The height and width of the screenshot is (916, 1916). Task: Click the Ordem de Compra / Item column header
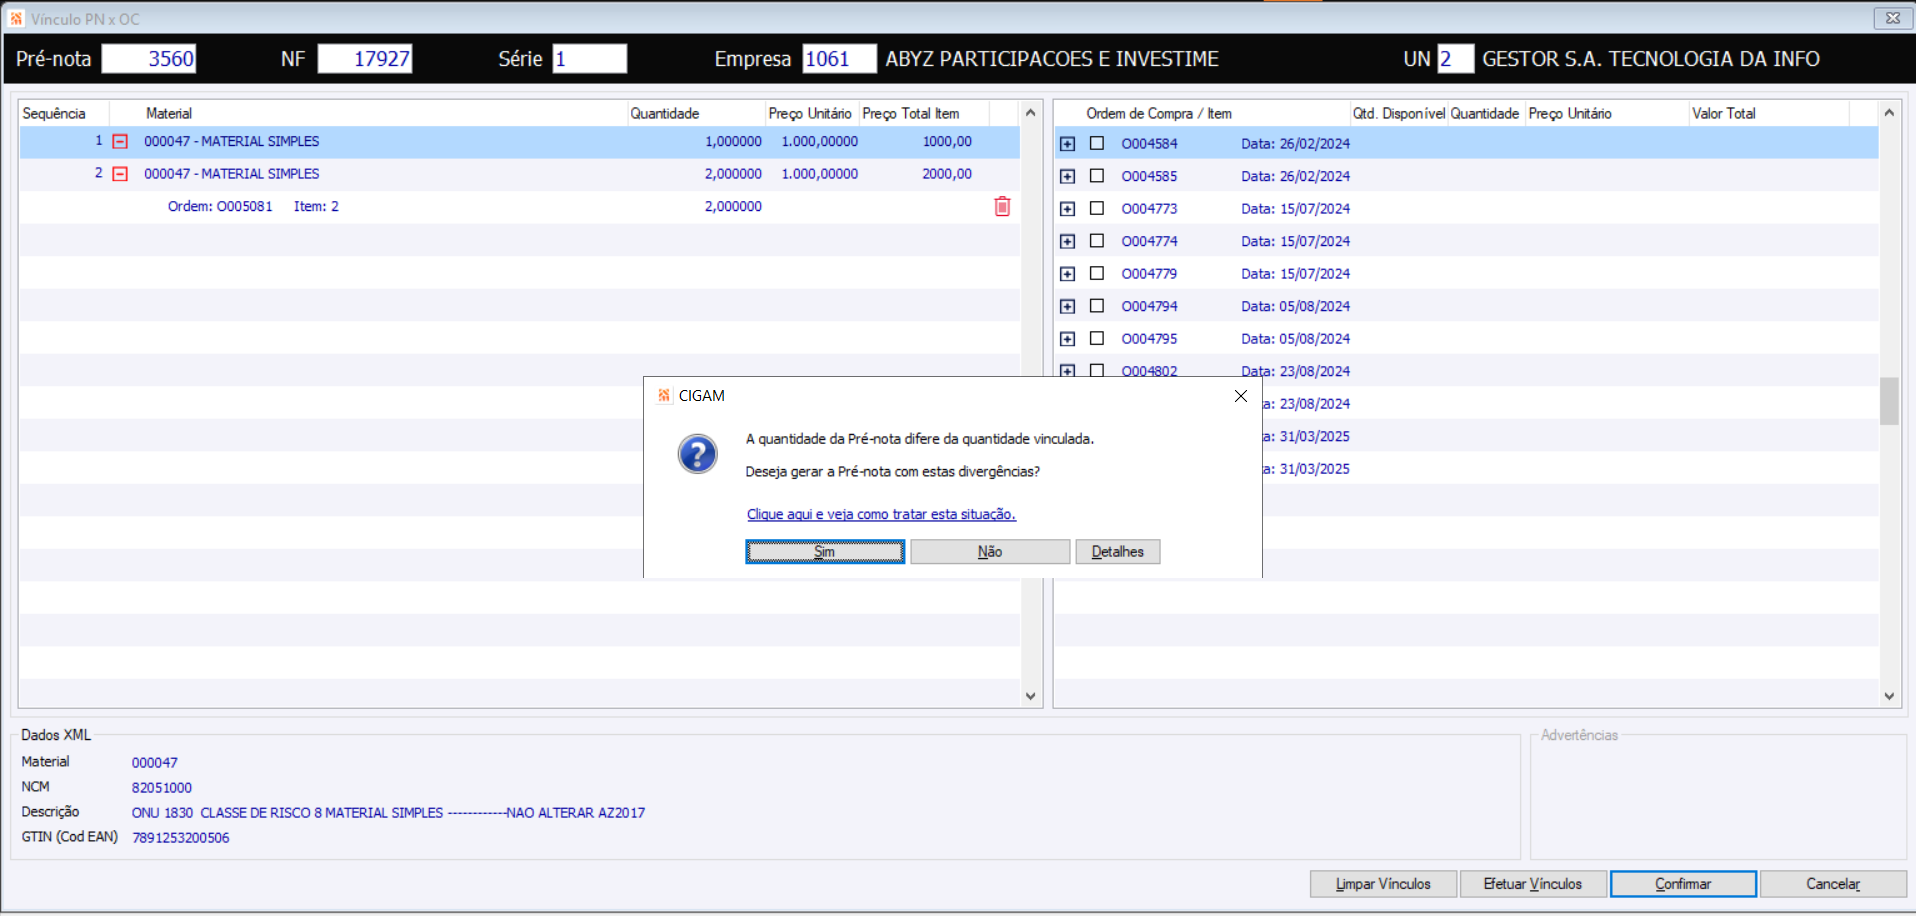tap(1203, 113)
